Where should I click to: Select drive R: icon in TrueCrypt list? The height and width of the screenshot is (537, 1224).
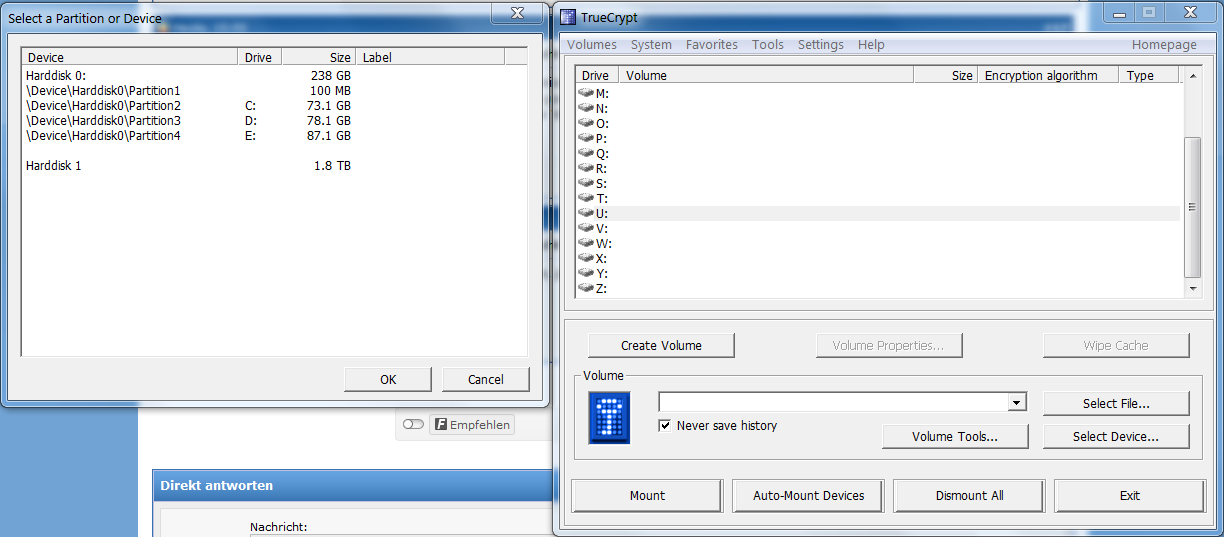pyautogui.click(x=586, y=168)
